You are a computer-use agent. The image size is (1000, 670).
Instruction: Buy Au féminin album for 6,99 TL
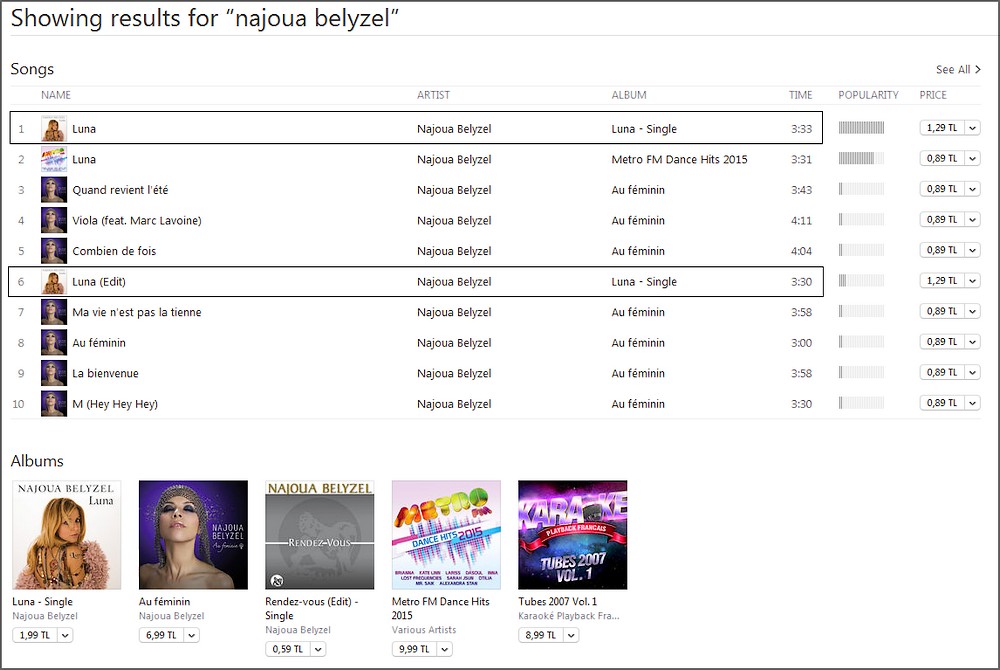[x=161, y=636]
